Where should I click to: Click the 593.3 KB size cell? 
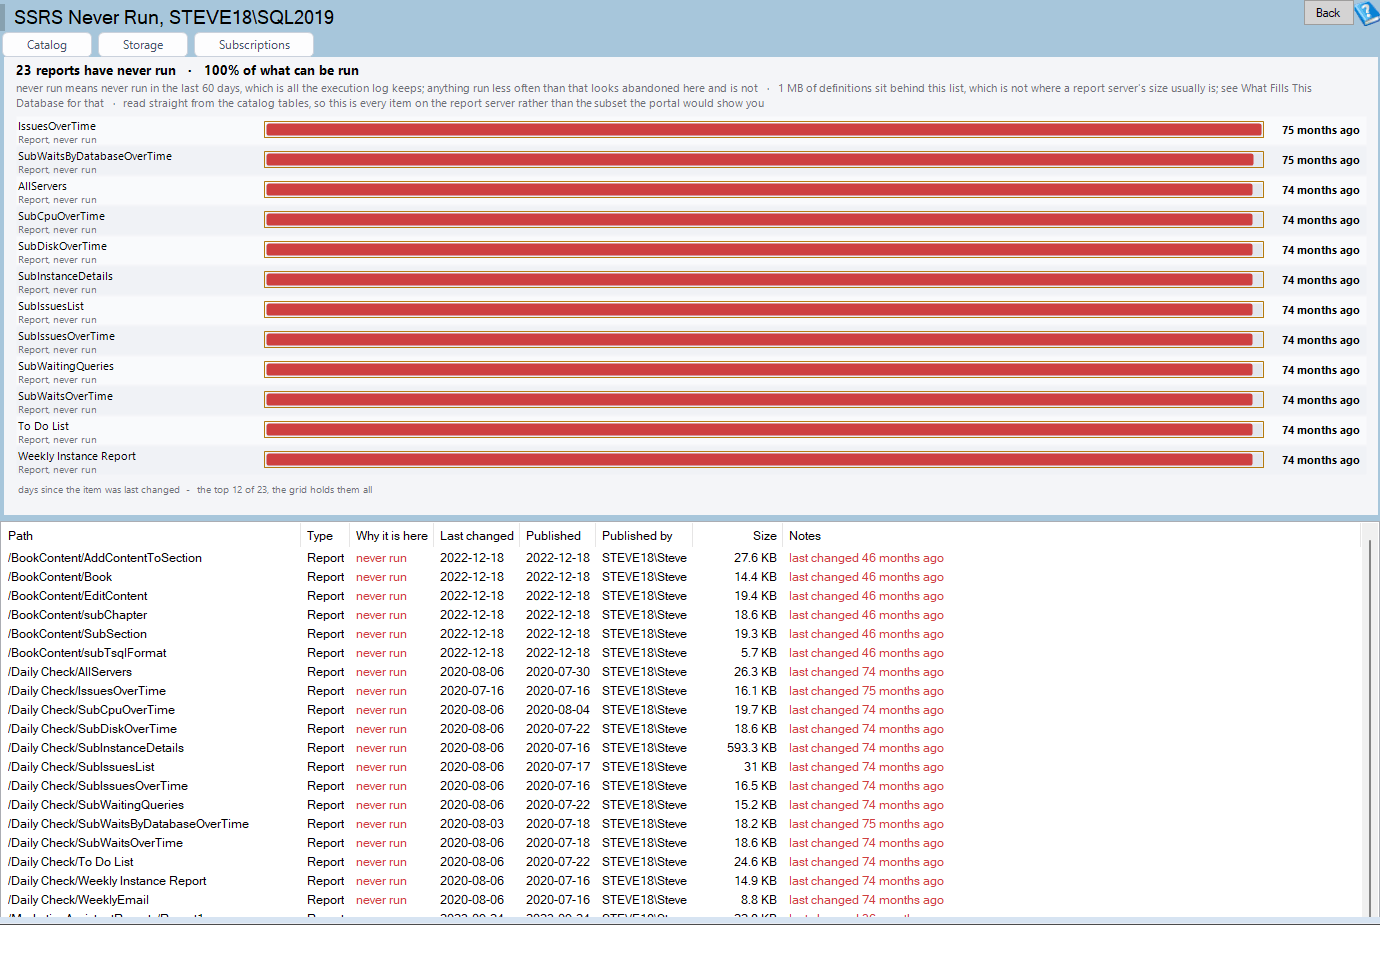752,748
